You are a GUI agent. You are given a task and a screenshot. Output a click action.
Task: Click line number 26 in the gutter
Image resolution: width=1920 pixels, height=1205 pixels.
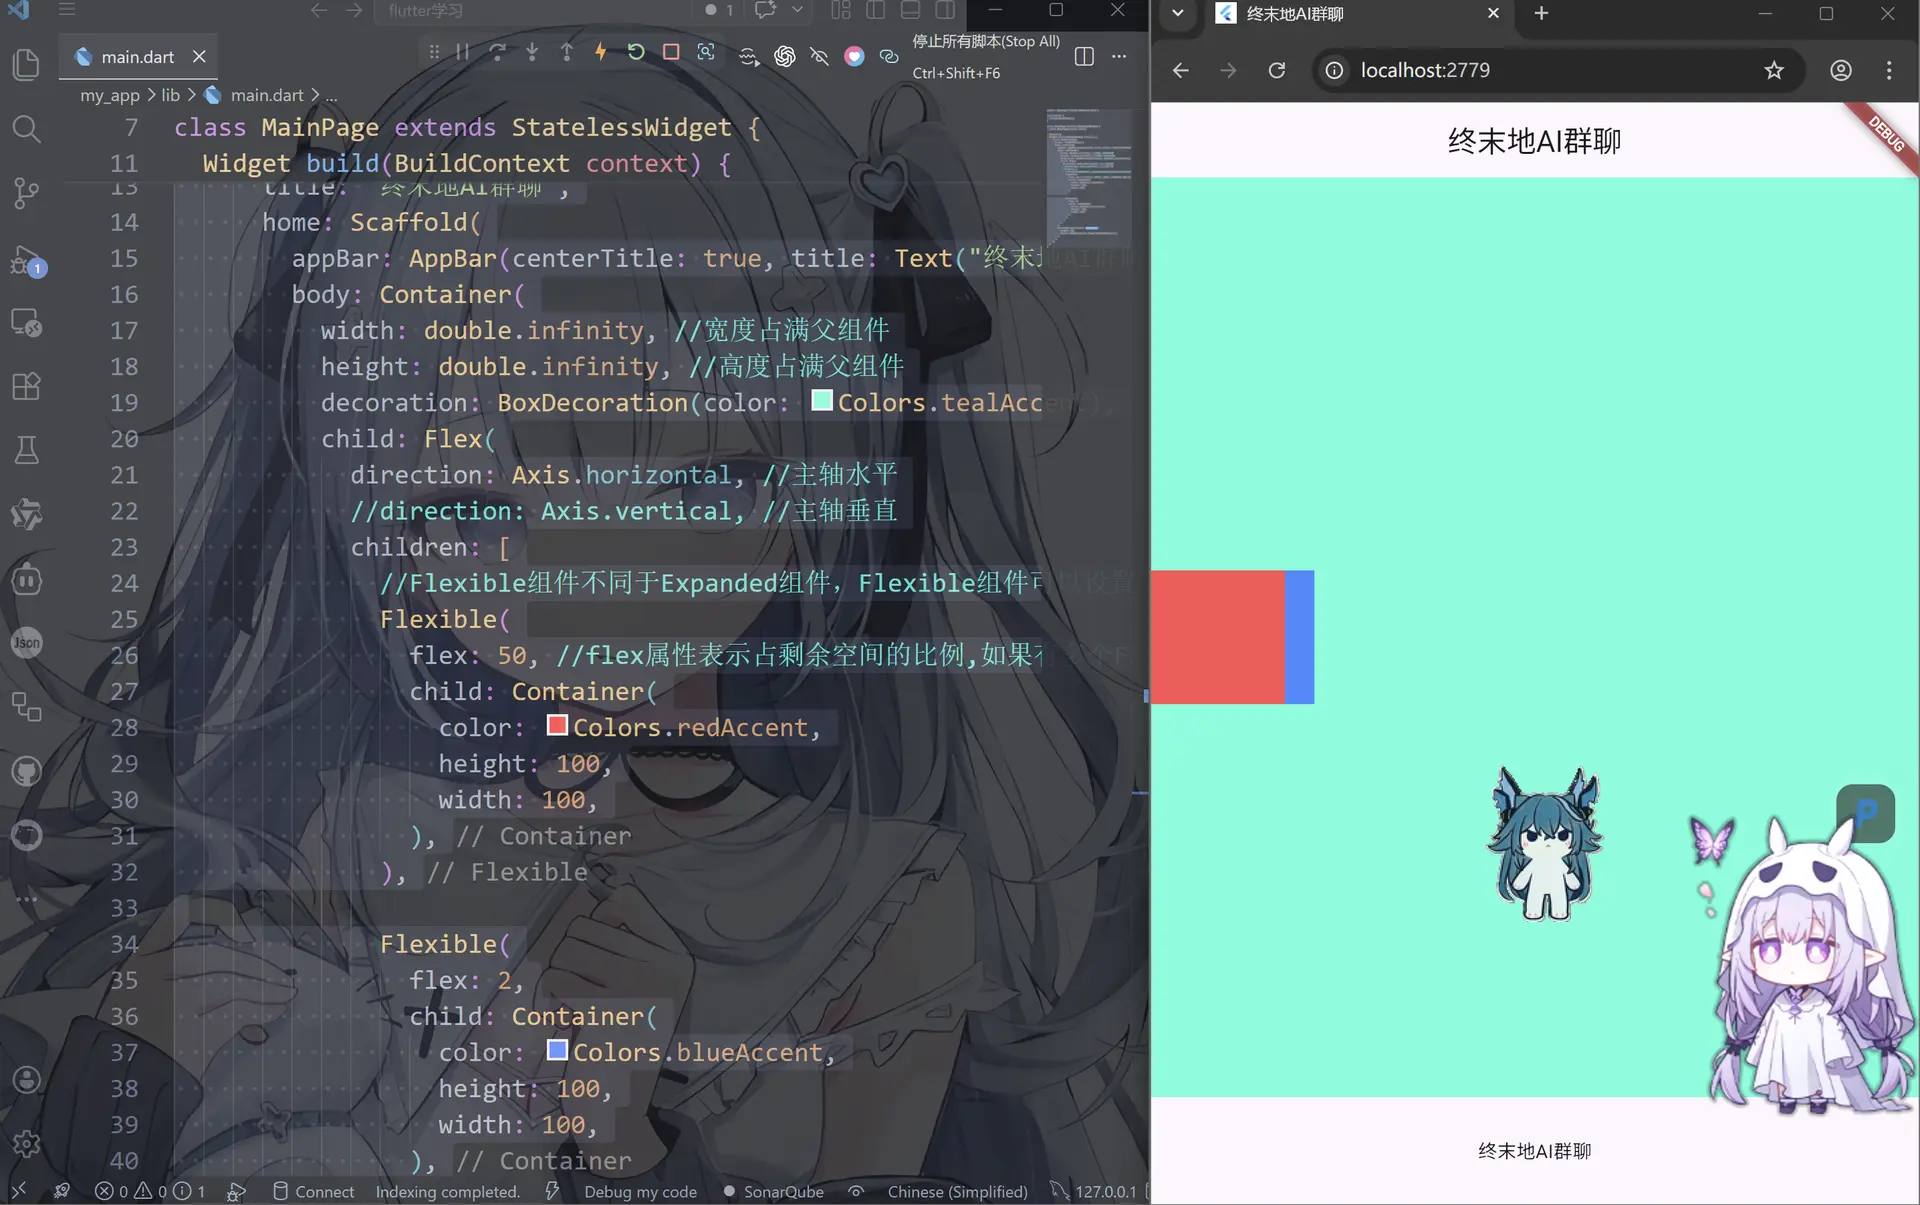pos(124,656)
